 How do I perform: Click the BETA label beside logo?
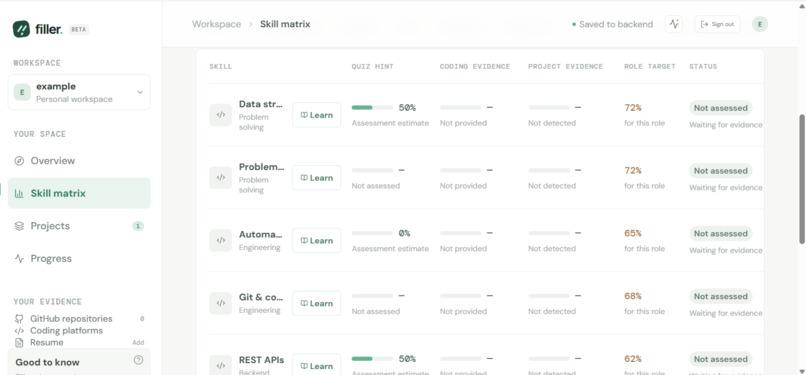79,30
